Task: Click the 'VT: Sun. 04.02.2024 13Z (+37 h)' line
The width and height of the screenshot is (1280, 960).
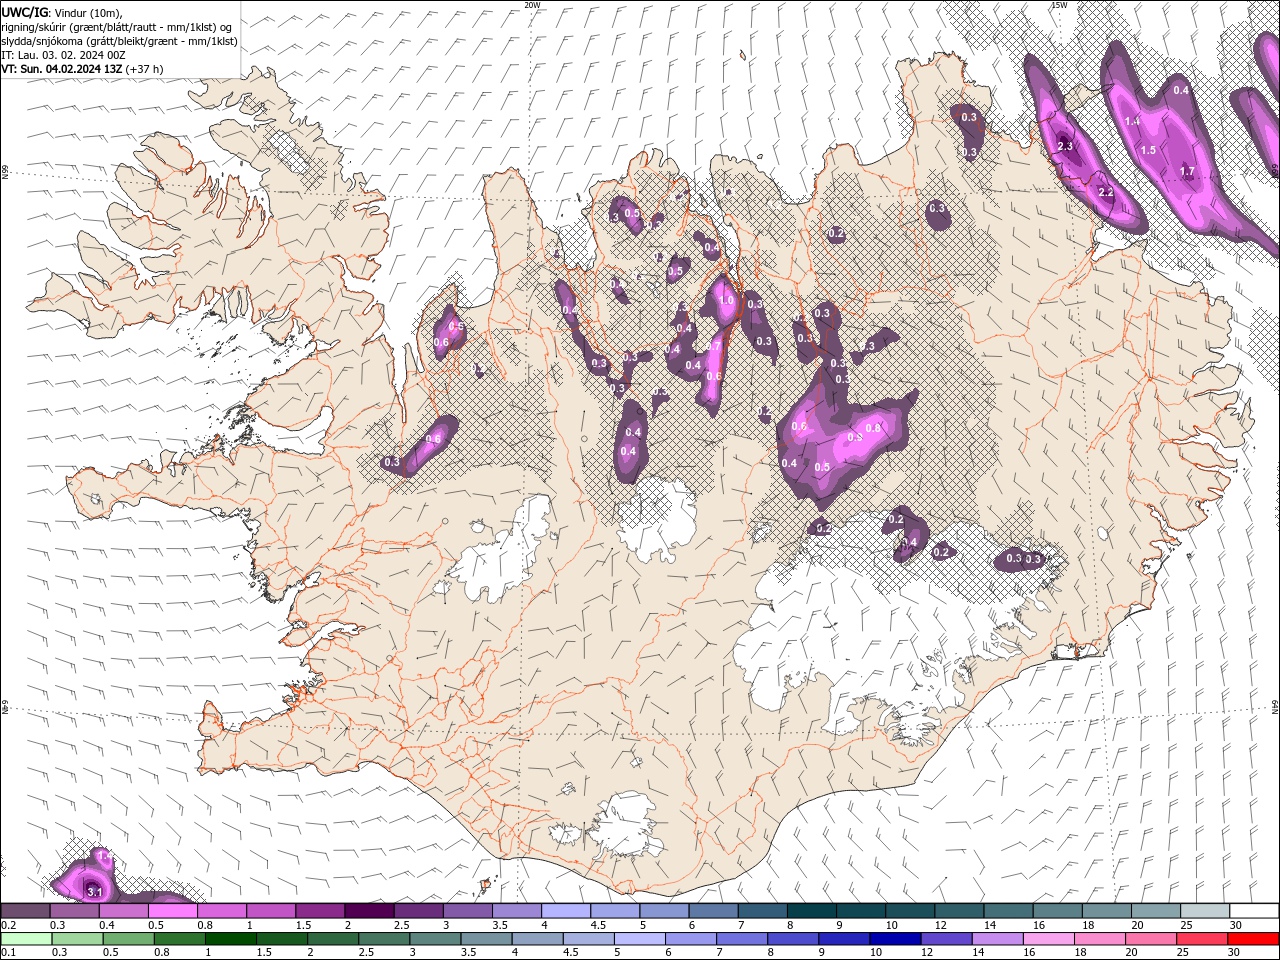Action: coord(82,69)
